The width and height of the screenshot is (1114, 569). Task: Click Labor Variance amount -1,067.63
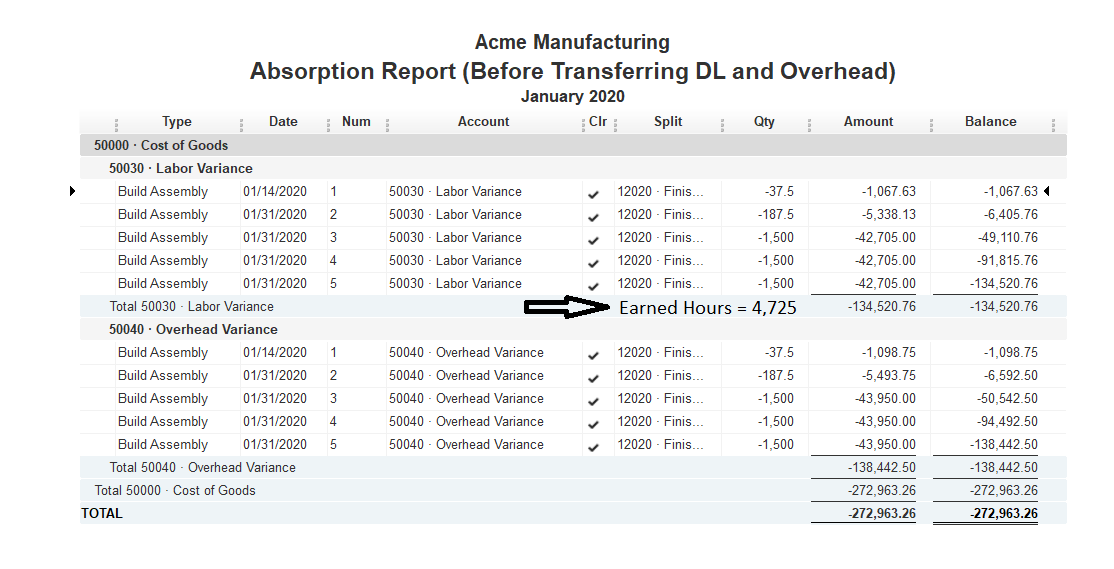click(889, 192)
